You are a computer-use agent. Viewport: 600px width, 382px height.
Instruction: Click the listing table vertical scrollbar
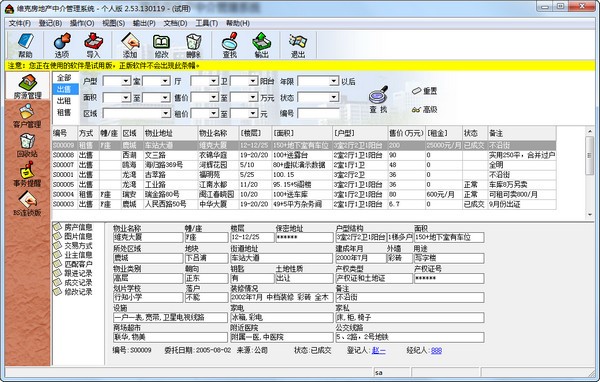click(x=590, y=173)
